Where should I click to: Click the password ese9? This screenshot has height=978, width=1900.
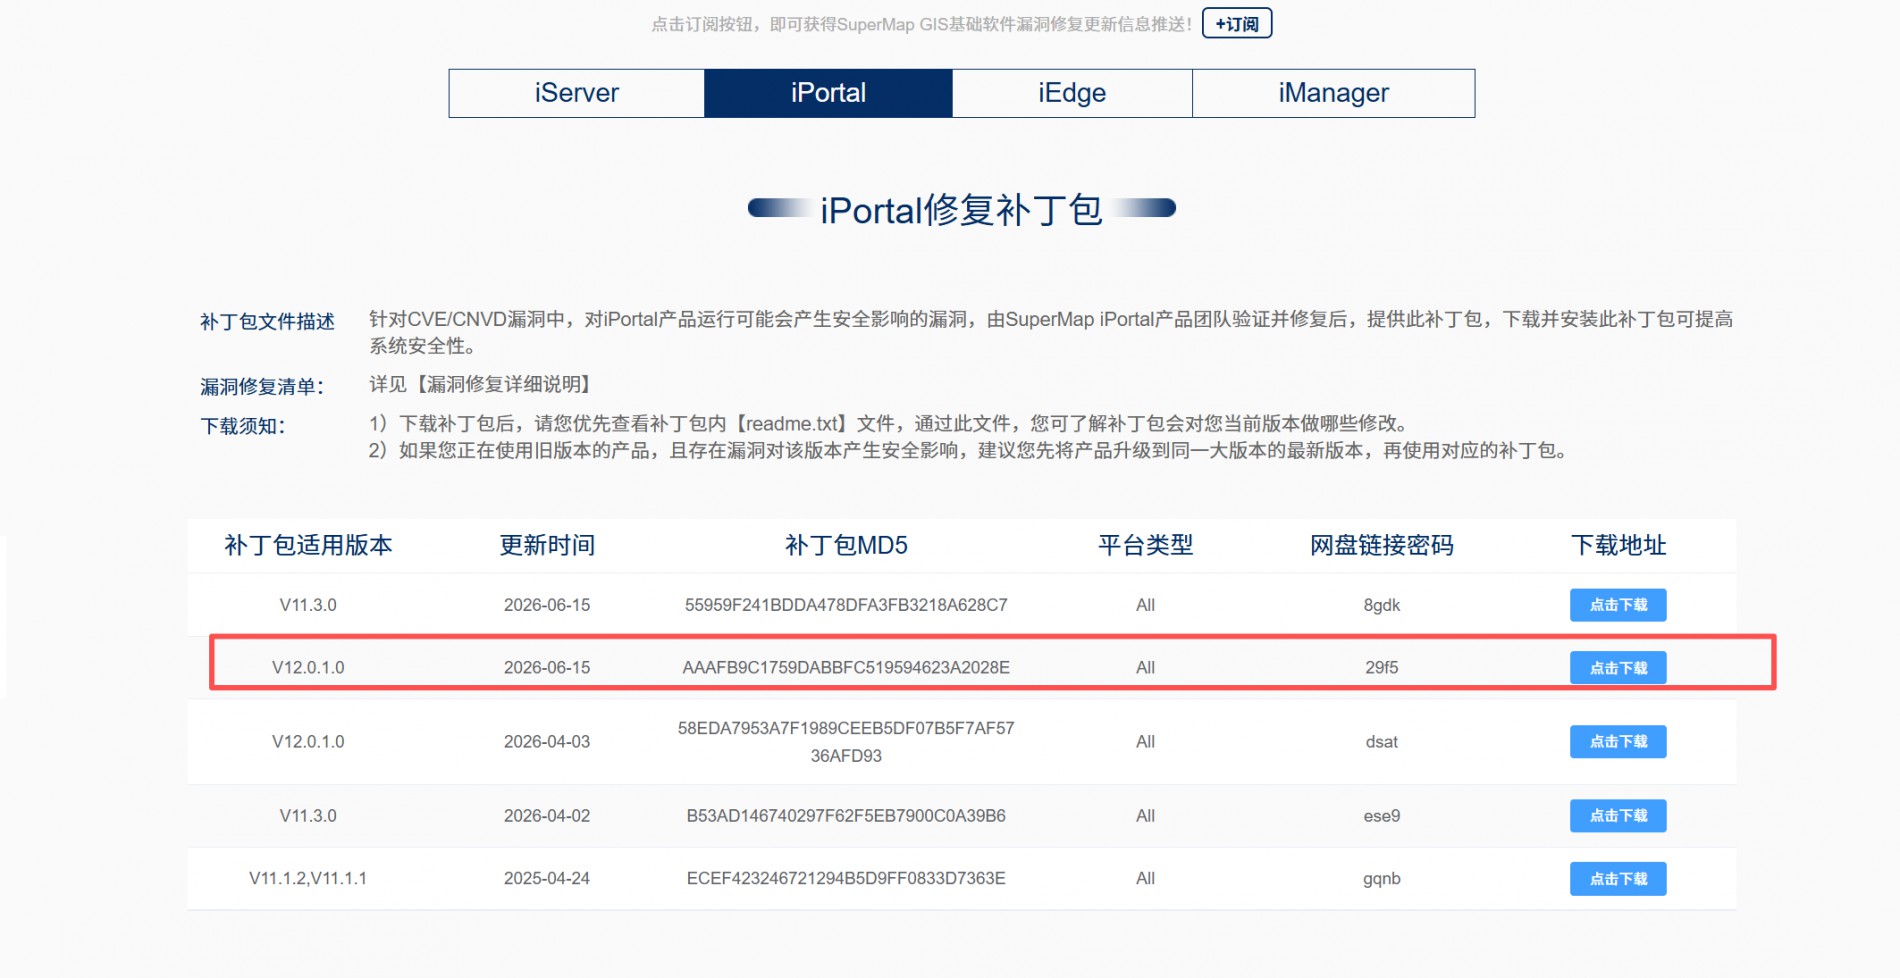coord(1382,816)
